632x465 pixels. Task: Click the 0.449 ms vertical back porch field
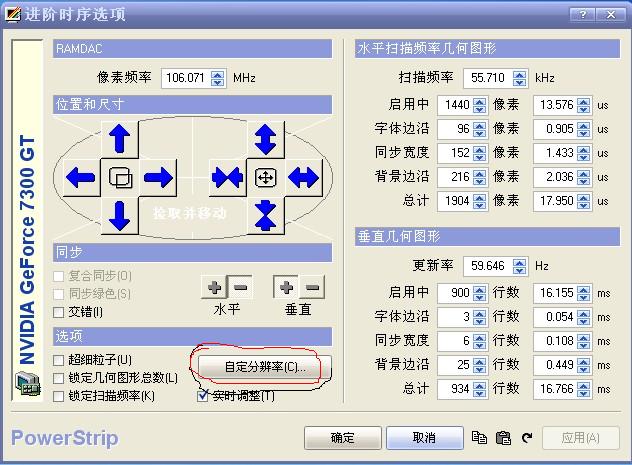click(x=555, y=365)
